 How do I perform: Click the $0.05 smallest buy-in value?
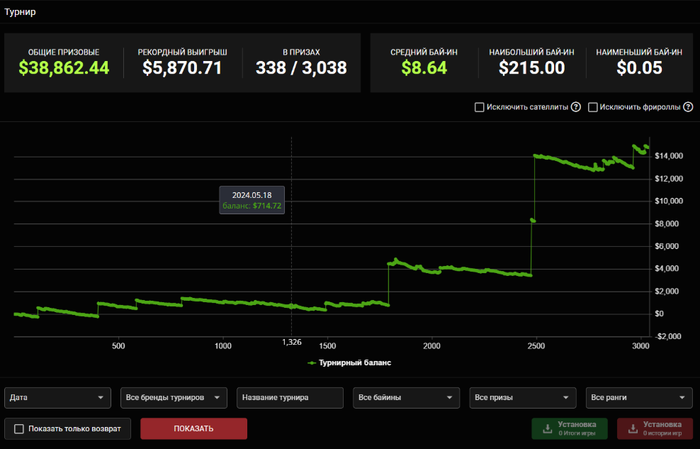pyautogui.click(x=639, y=68)
